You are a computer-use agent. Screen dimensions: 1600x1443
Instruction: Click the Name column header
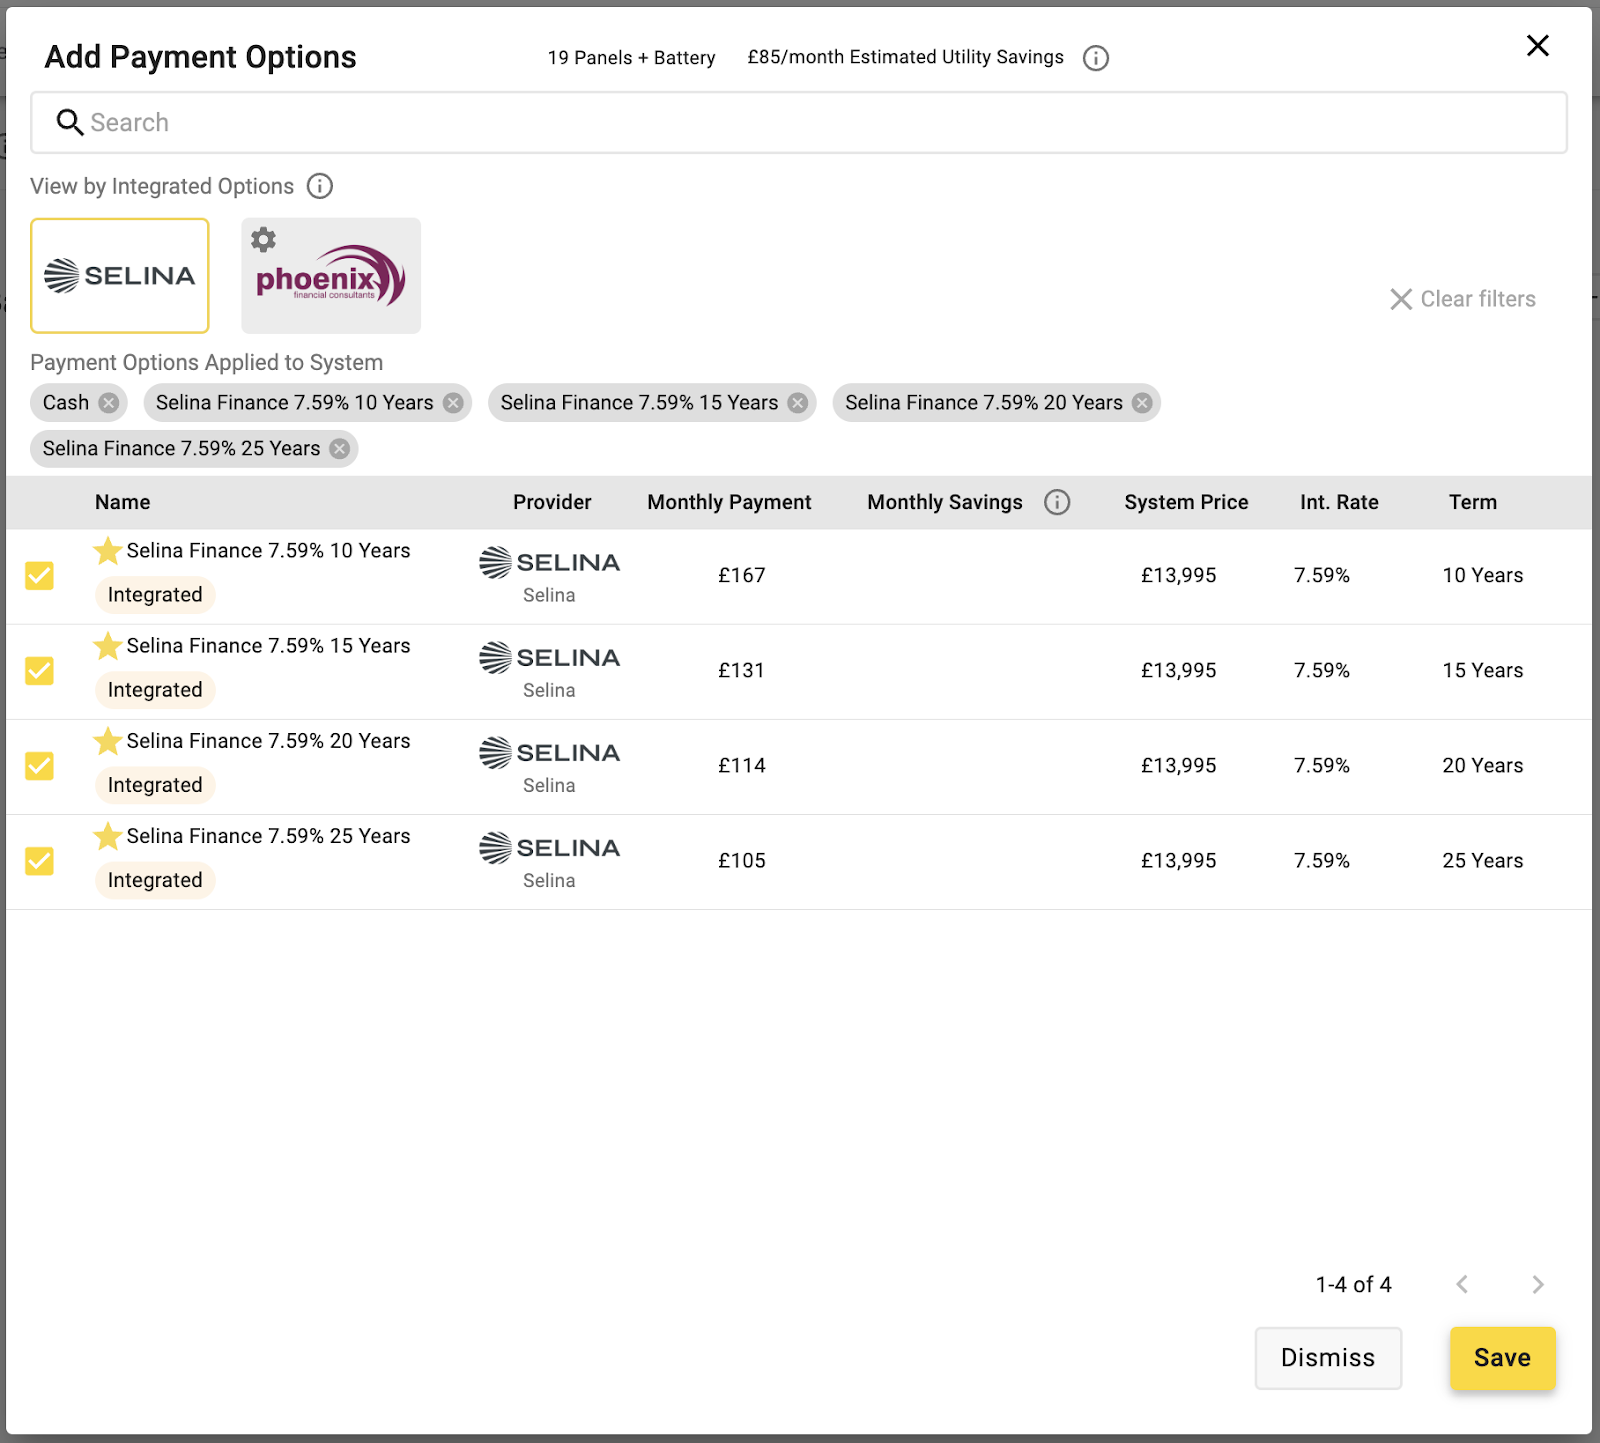click(x=123, y=502)
